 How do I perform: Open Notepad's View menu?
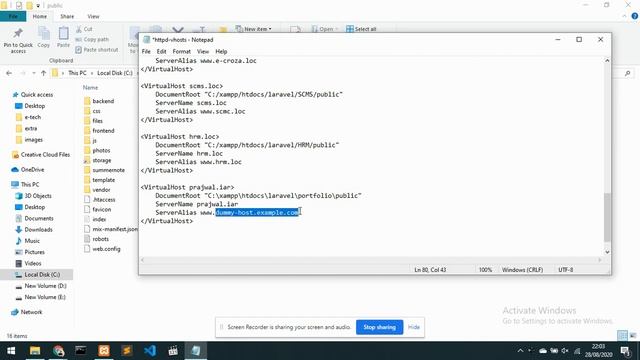click(203, 51)
